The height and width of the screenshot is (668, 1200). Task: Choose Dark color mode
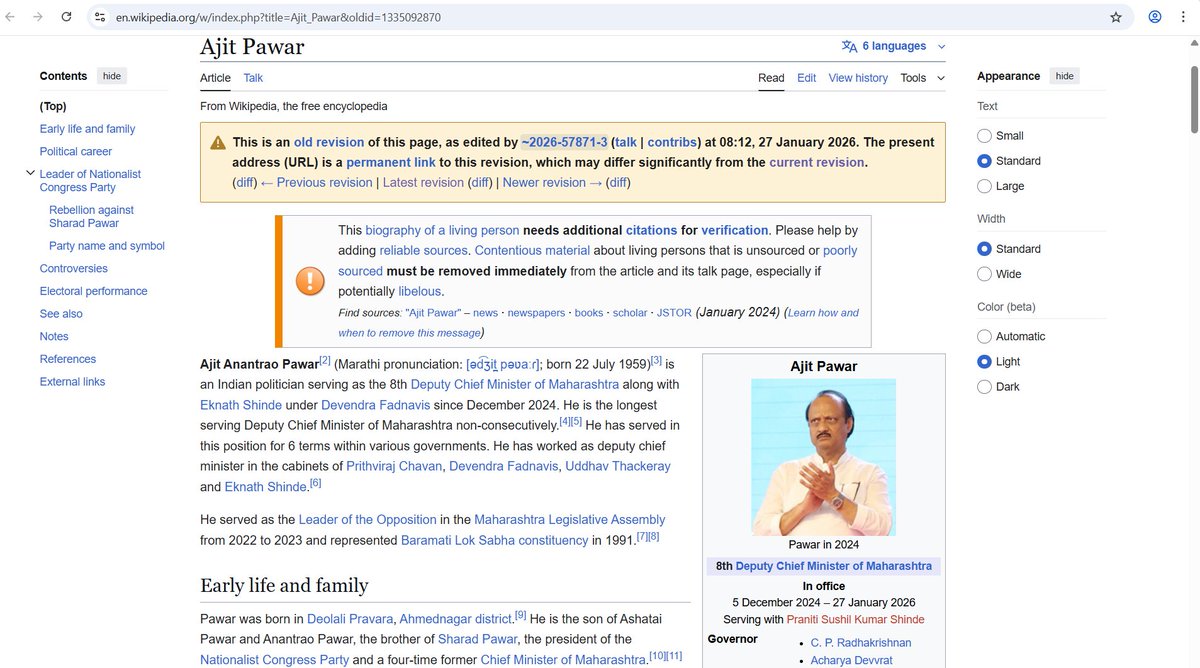coord(984,387)
